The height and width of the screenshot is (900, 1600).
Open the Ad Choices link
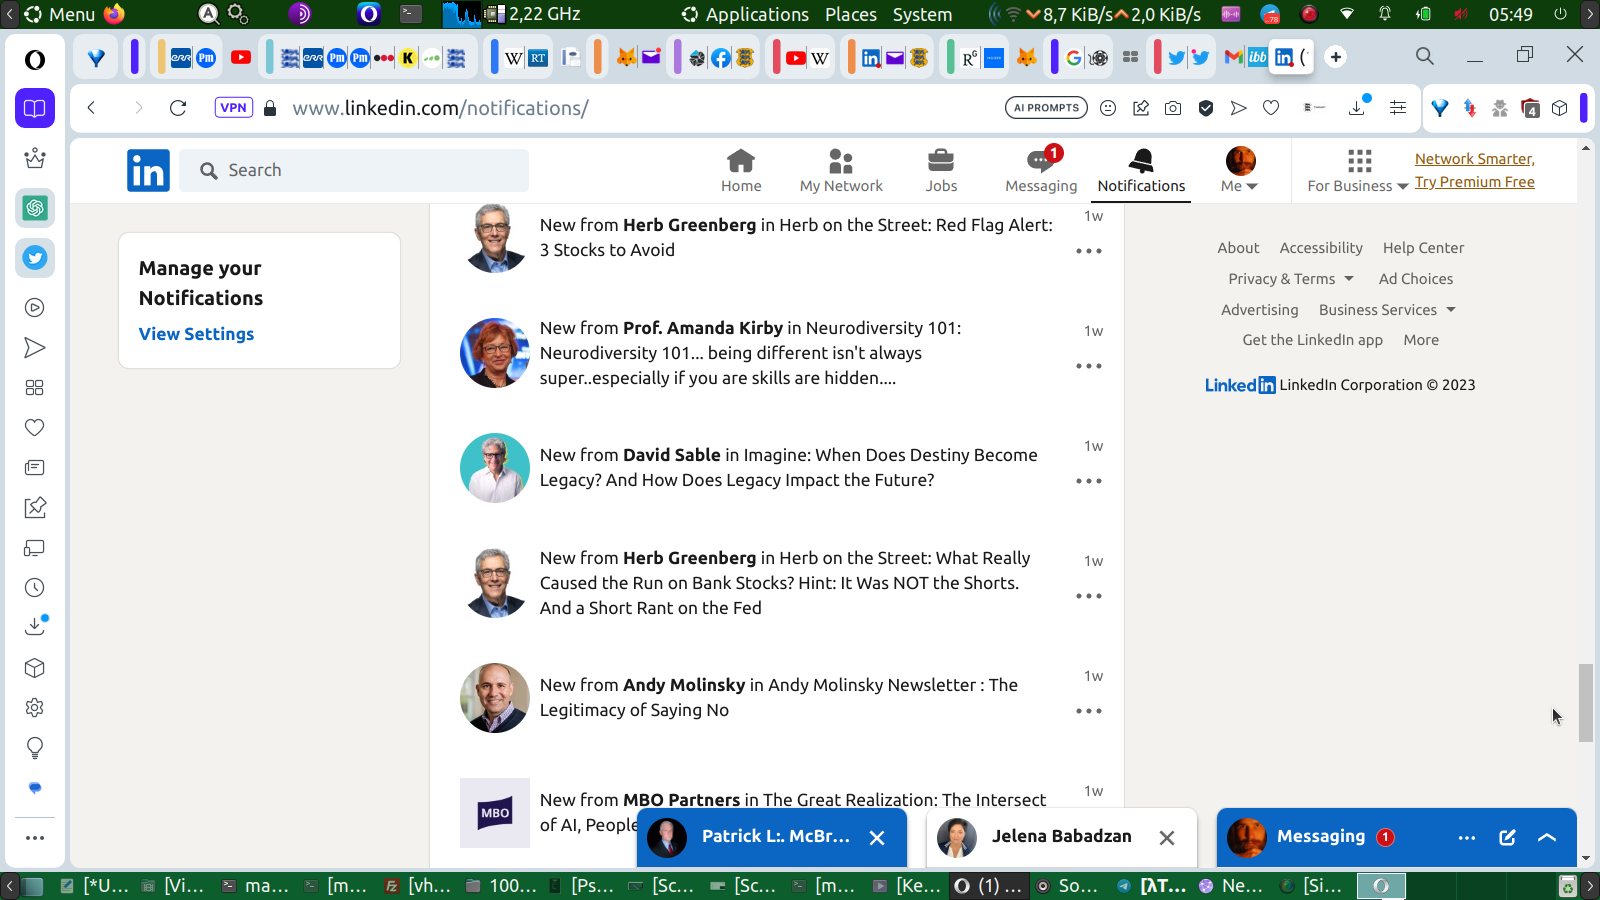coord(1416,279)
